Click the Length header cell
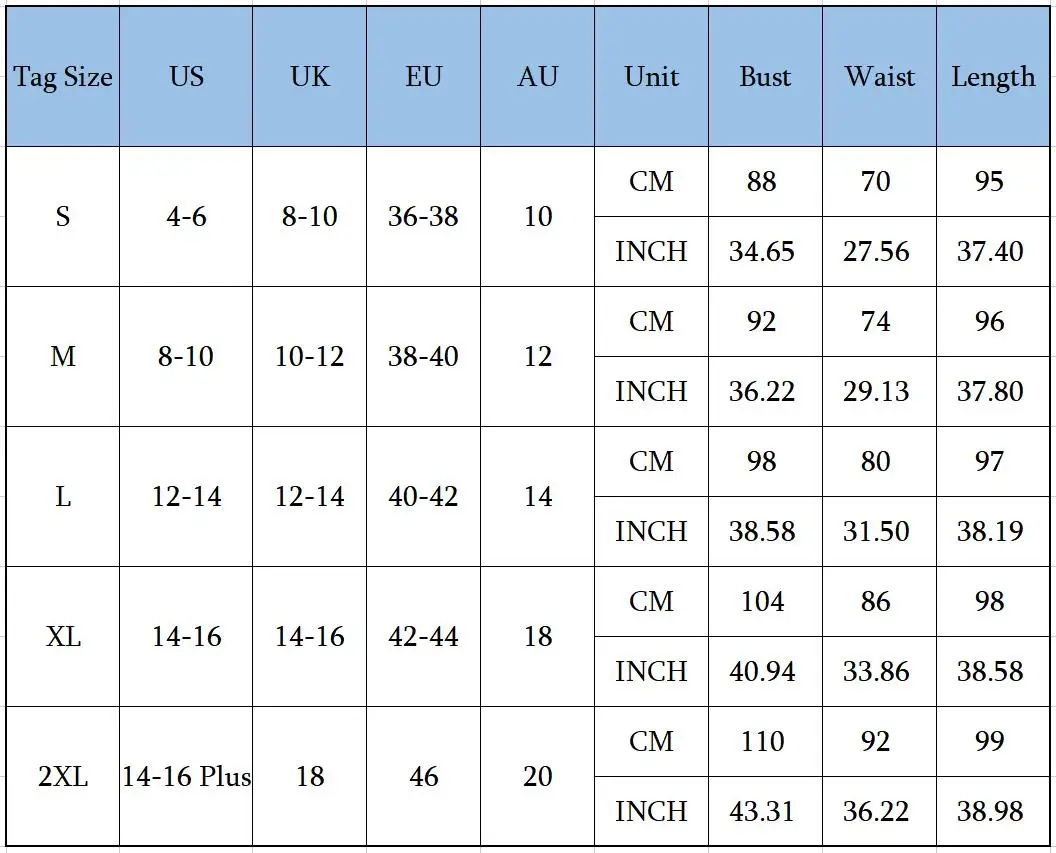The width and height of the screenshot is (1056, 853). pyautogui.click(x=993, y=76)
